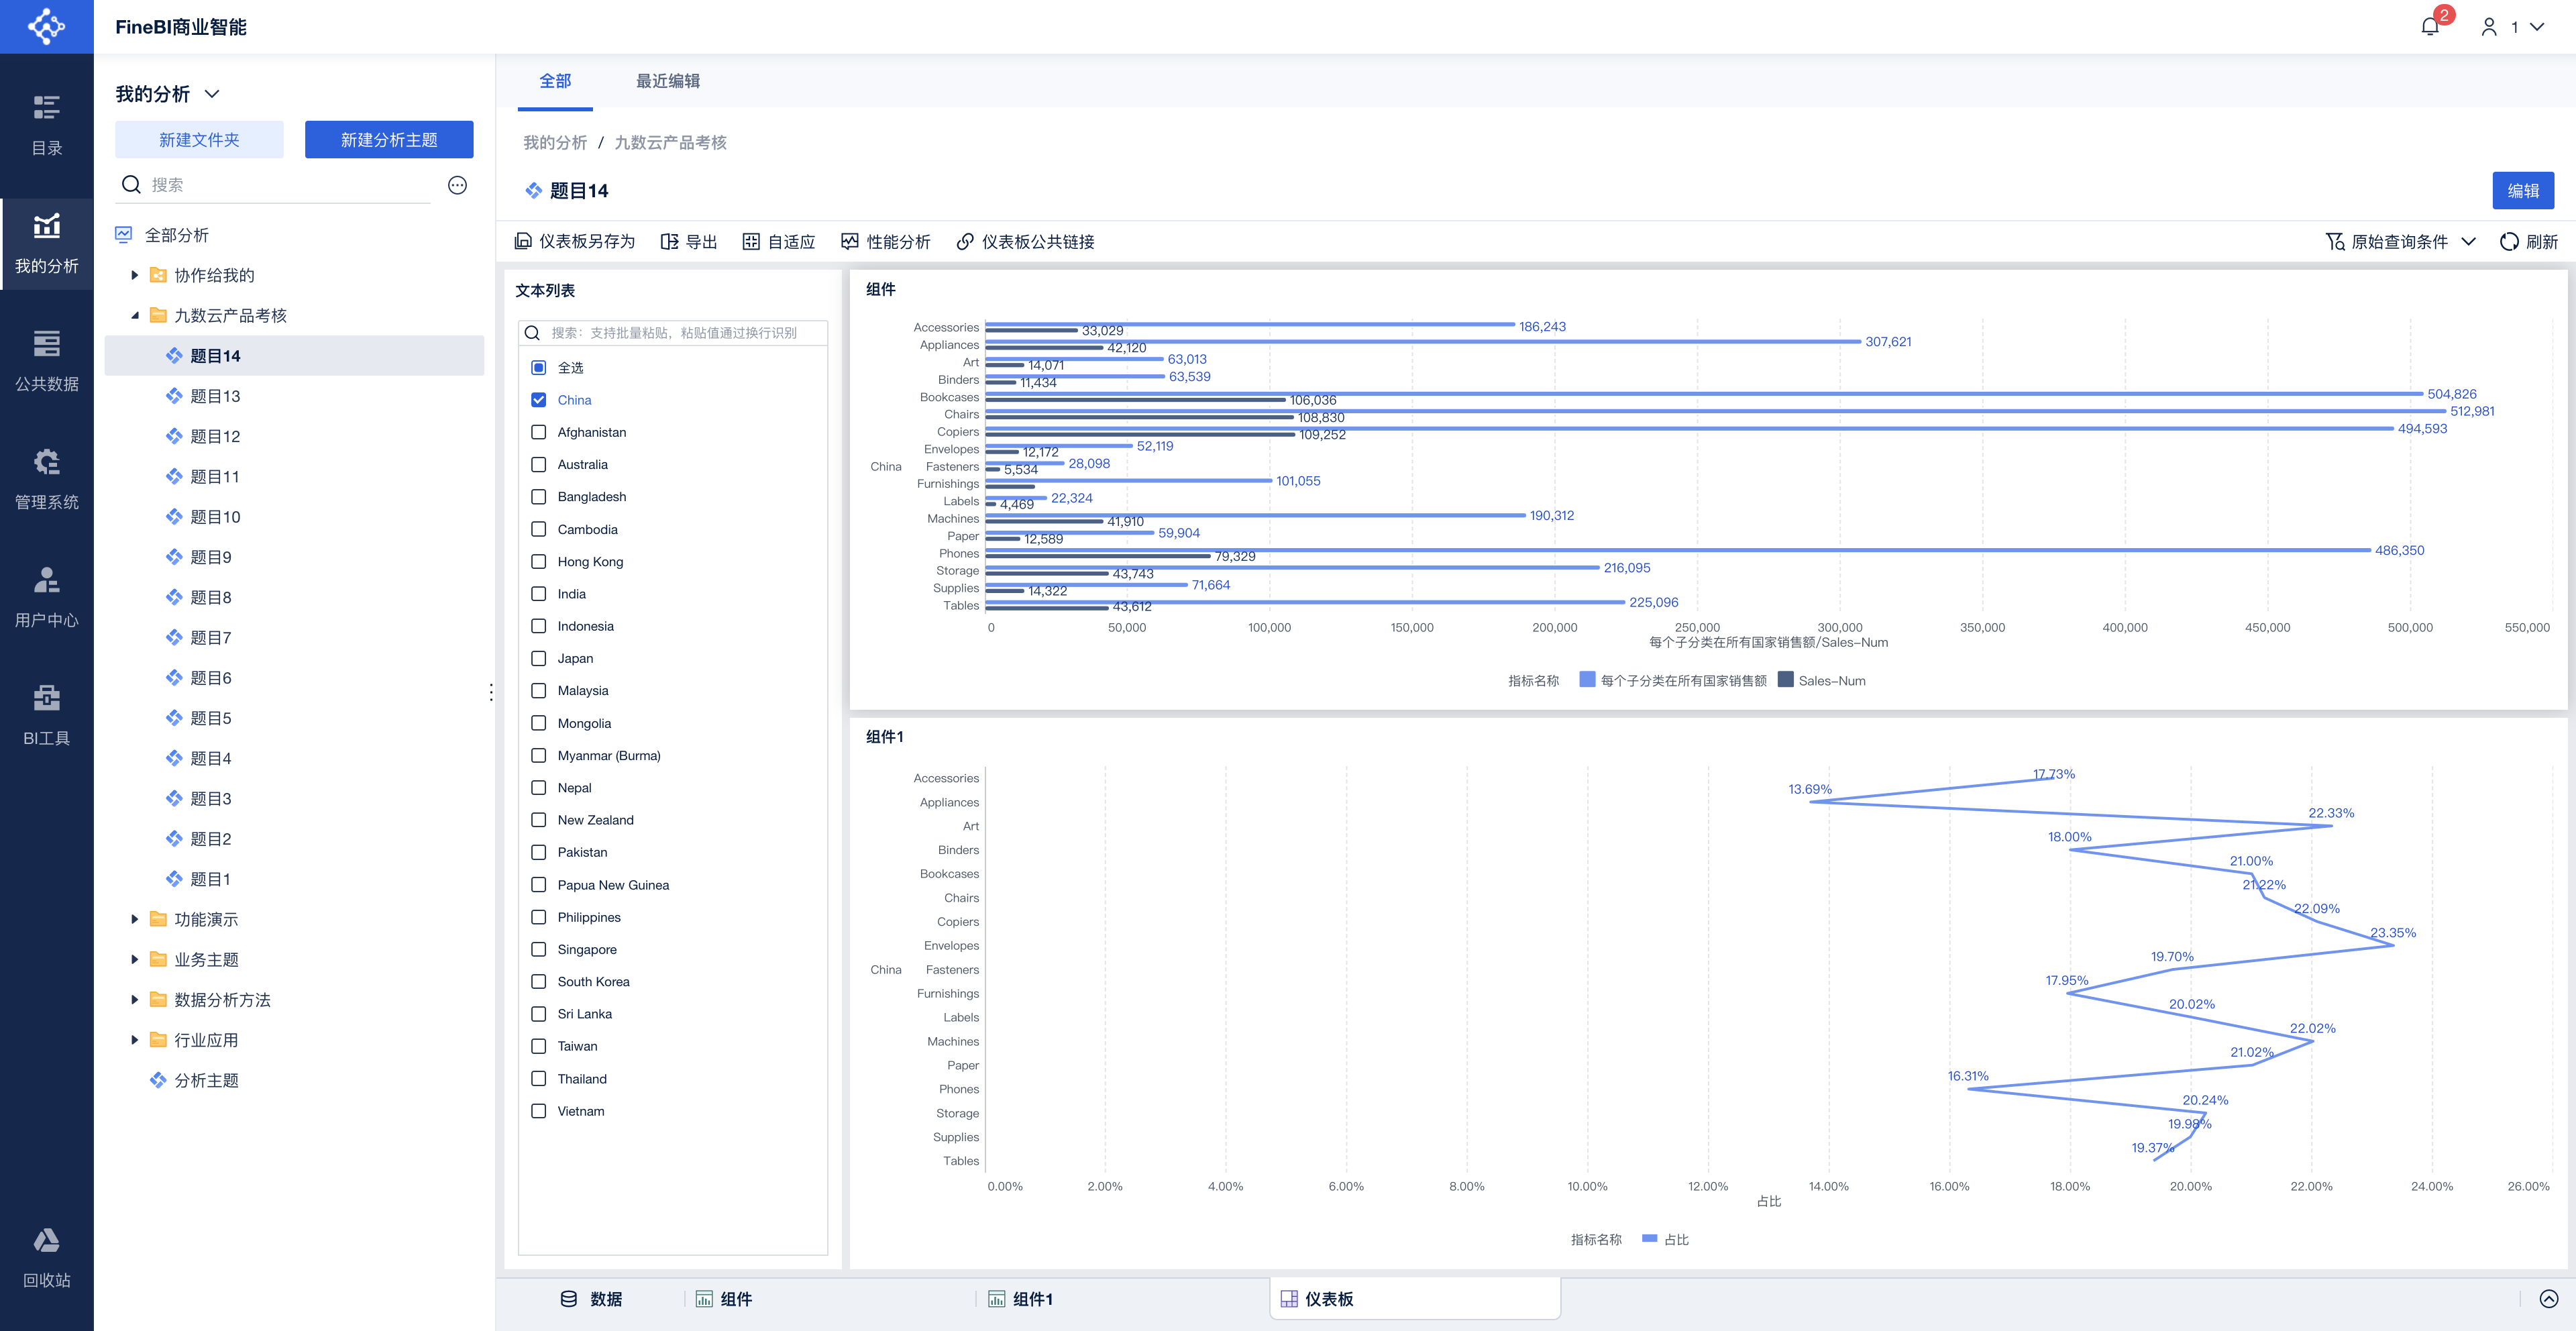Screen dimensions: 2576x1331
Task: Click the 导出 export toolbar item
Action: 689,242
